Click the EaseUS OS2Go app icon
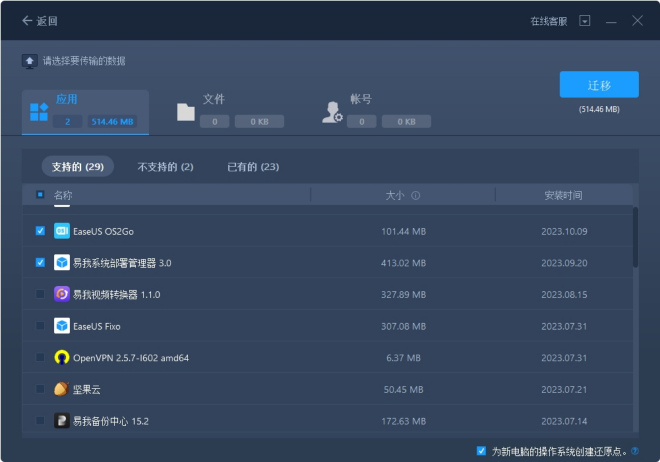 point(61,231)
